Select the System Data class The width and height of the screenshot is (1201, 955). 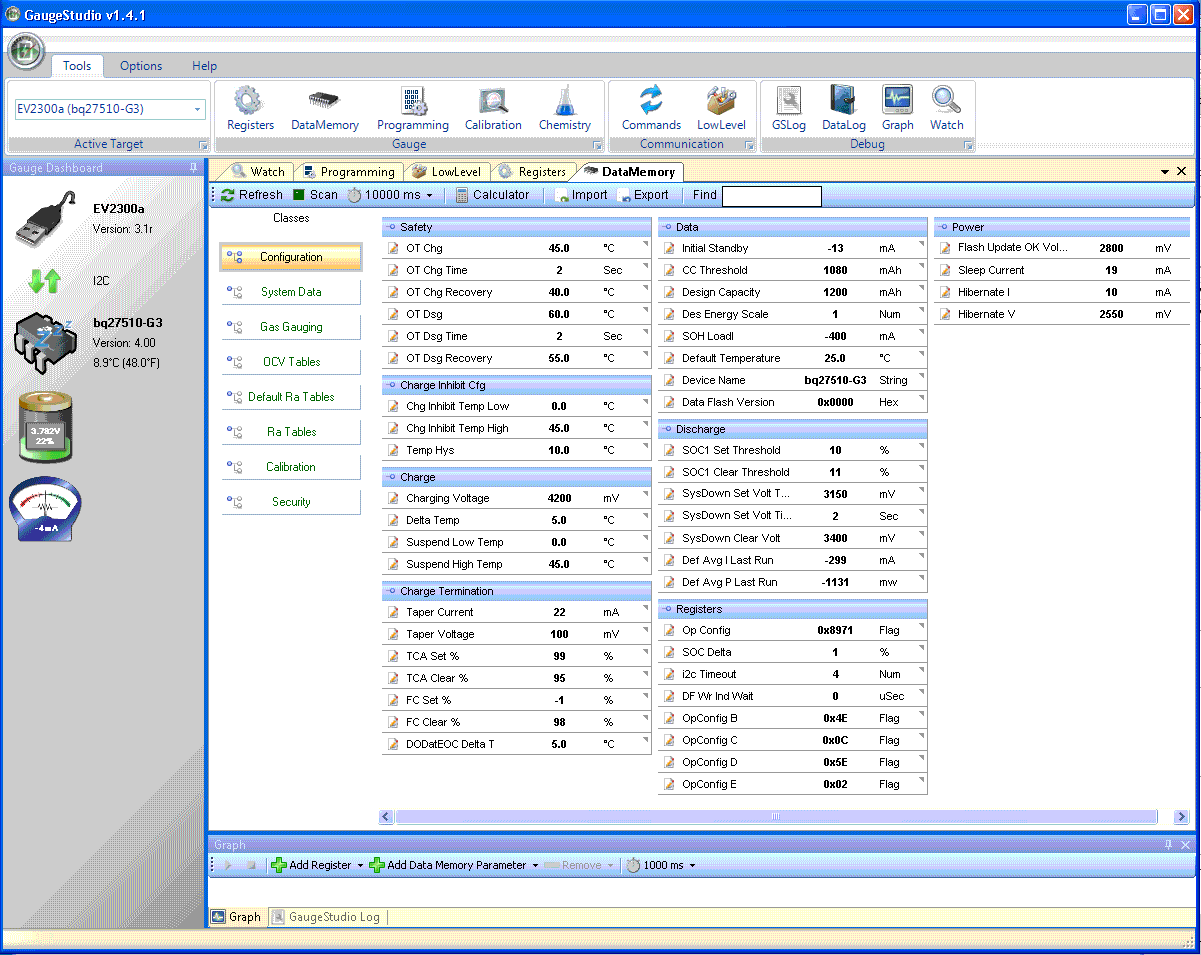(x=291, y=292)
